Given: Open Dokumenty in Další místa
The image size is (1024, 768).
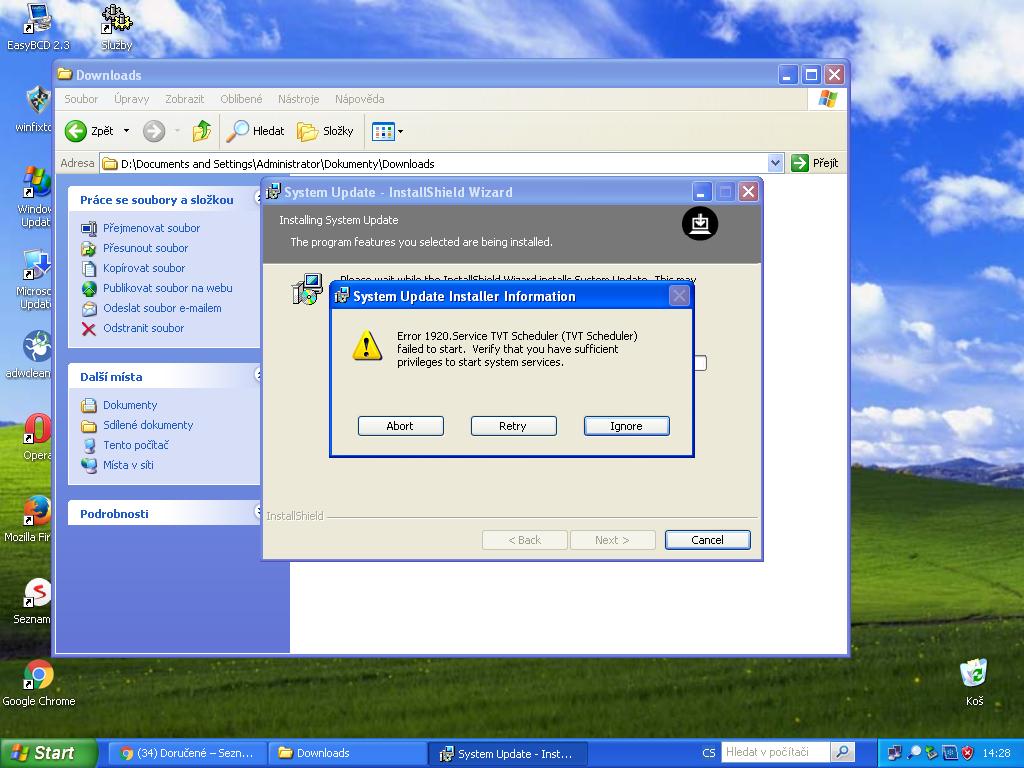Looking at the screenshot, I should (130, 405).
